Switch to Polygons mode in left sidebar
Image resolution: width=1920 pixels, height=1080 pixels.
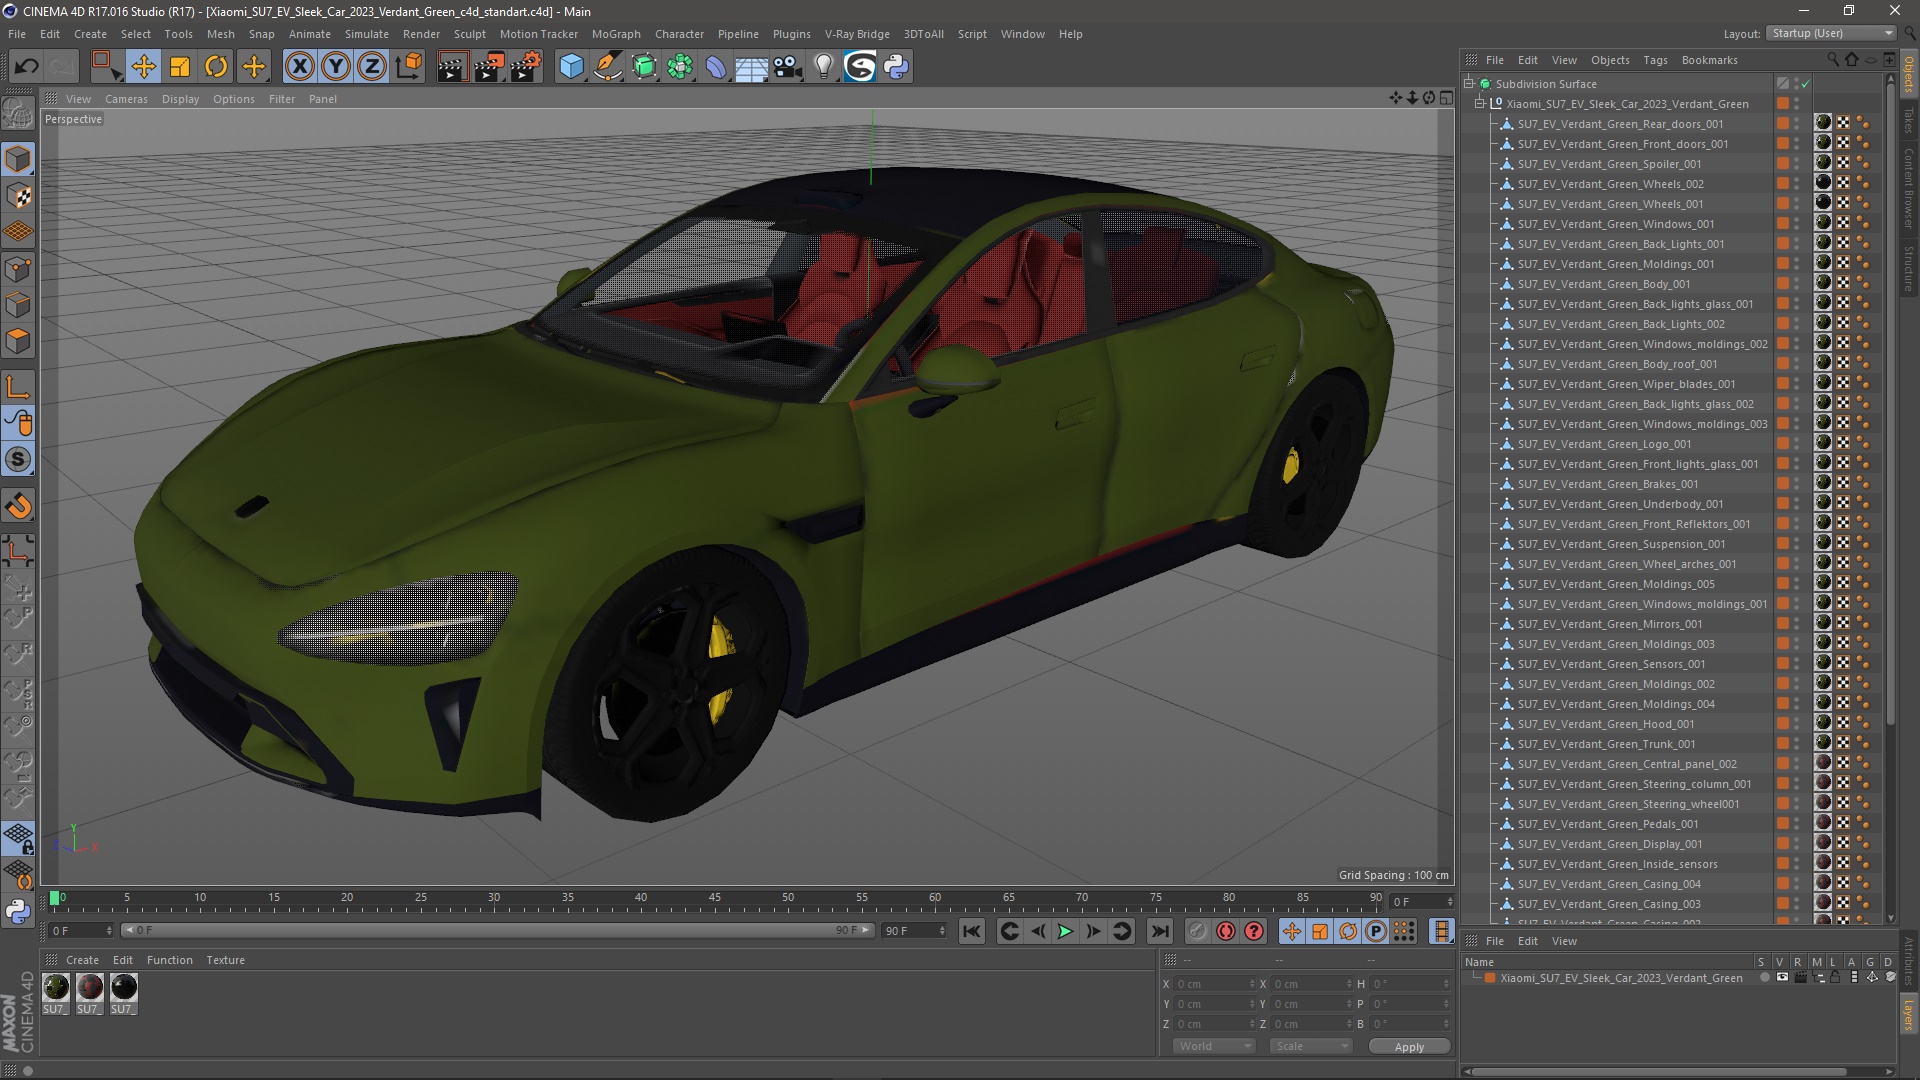click(x=18, y=341)
